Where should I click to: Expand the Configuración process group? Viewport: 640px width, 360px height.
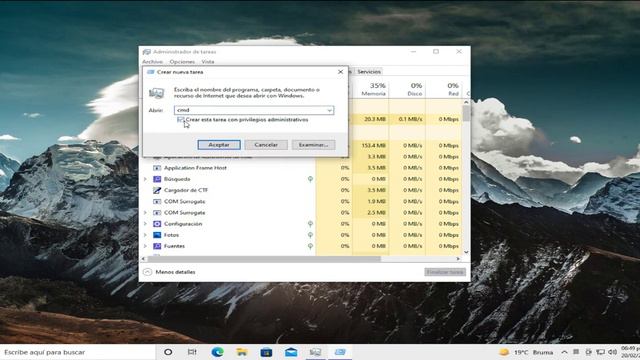145,224
